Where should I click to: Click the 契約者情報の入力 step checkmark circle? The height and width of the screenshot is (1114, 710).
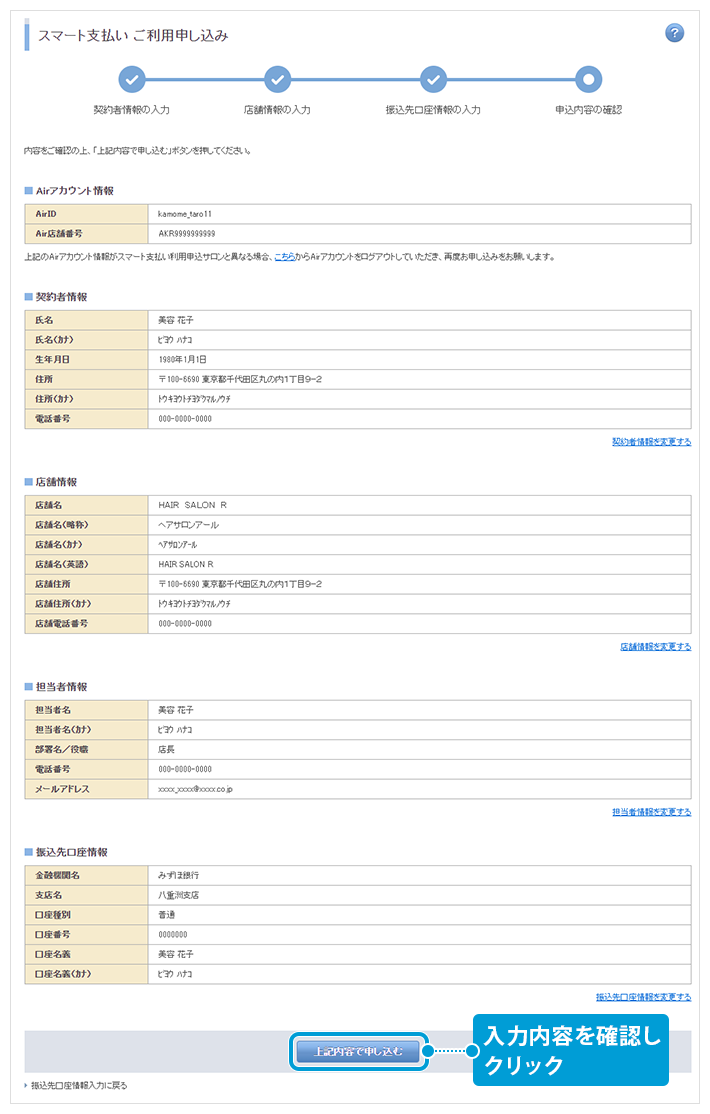coord(131,79)
